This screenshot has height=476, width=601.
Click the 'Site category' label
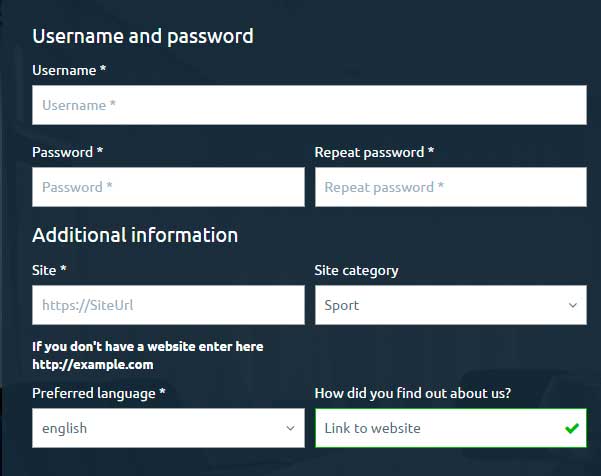(x=356, y=270)
